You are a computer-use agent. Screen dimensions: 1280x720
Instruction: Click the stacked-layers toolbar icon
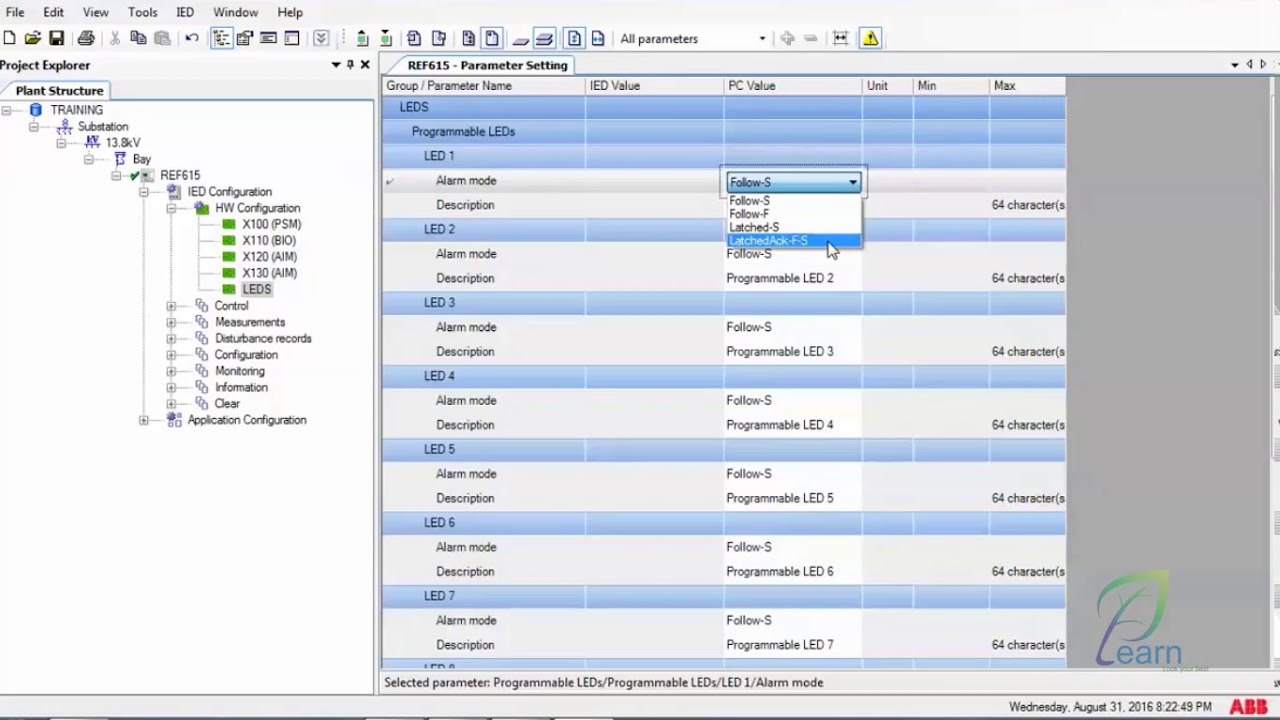(x=544, y=38)
